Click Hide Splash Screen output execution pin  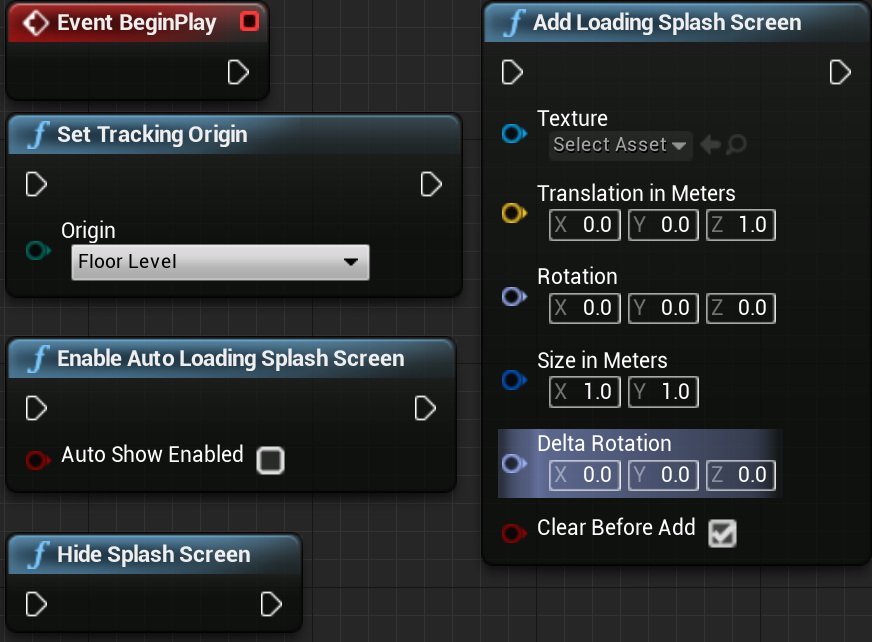271,604
